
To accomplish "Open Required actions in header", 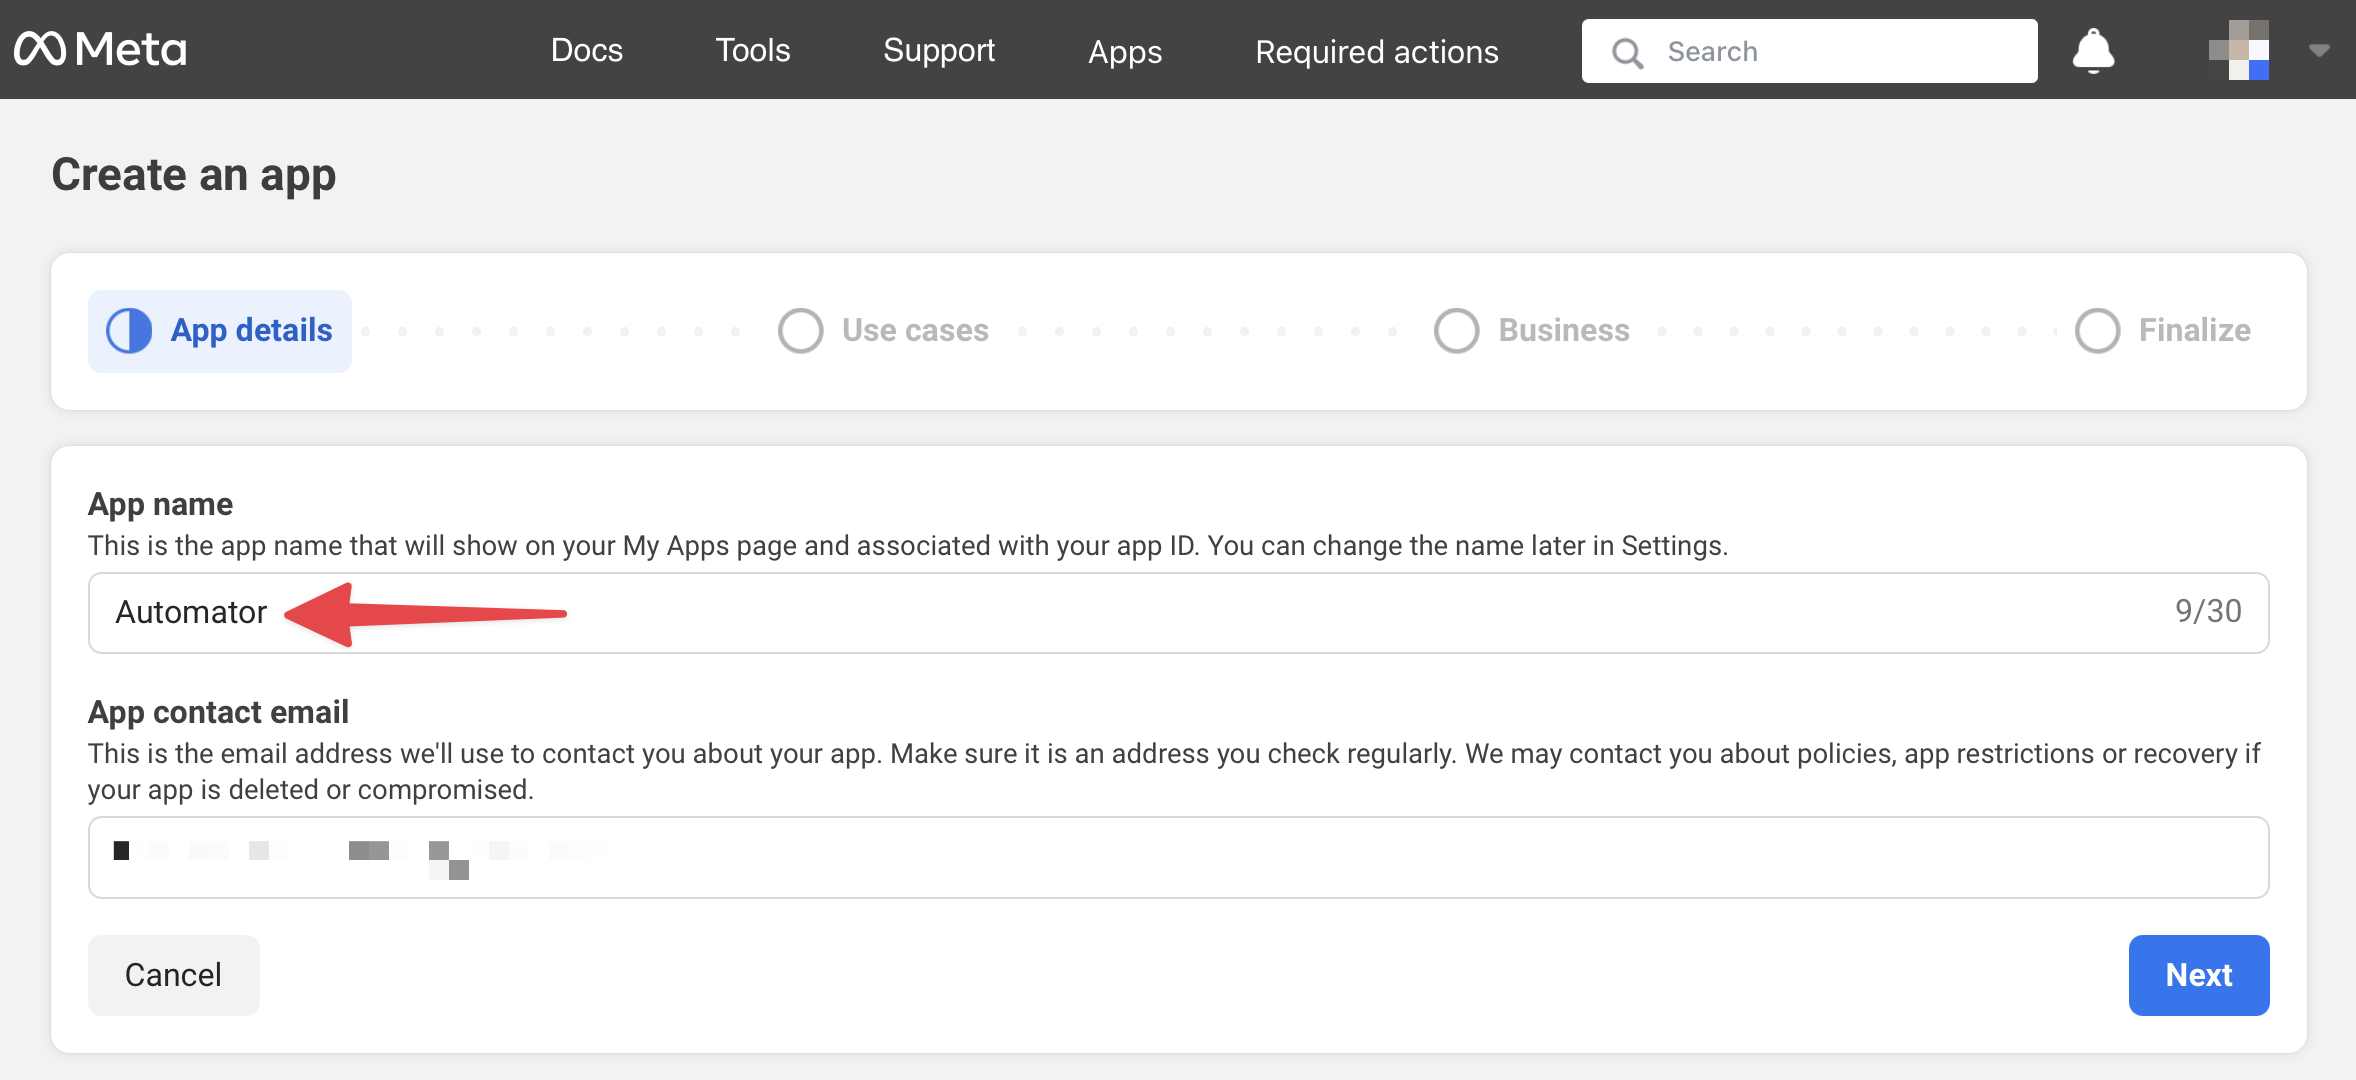I will [x=1376, y=52].
